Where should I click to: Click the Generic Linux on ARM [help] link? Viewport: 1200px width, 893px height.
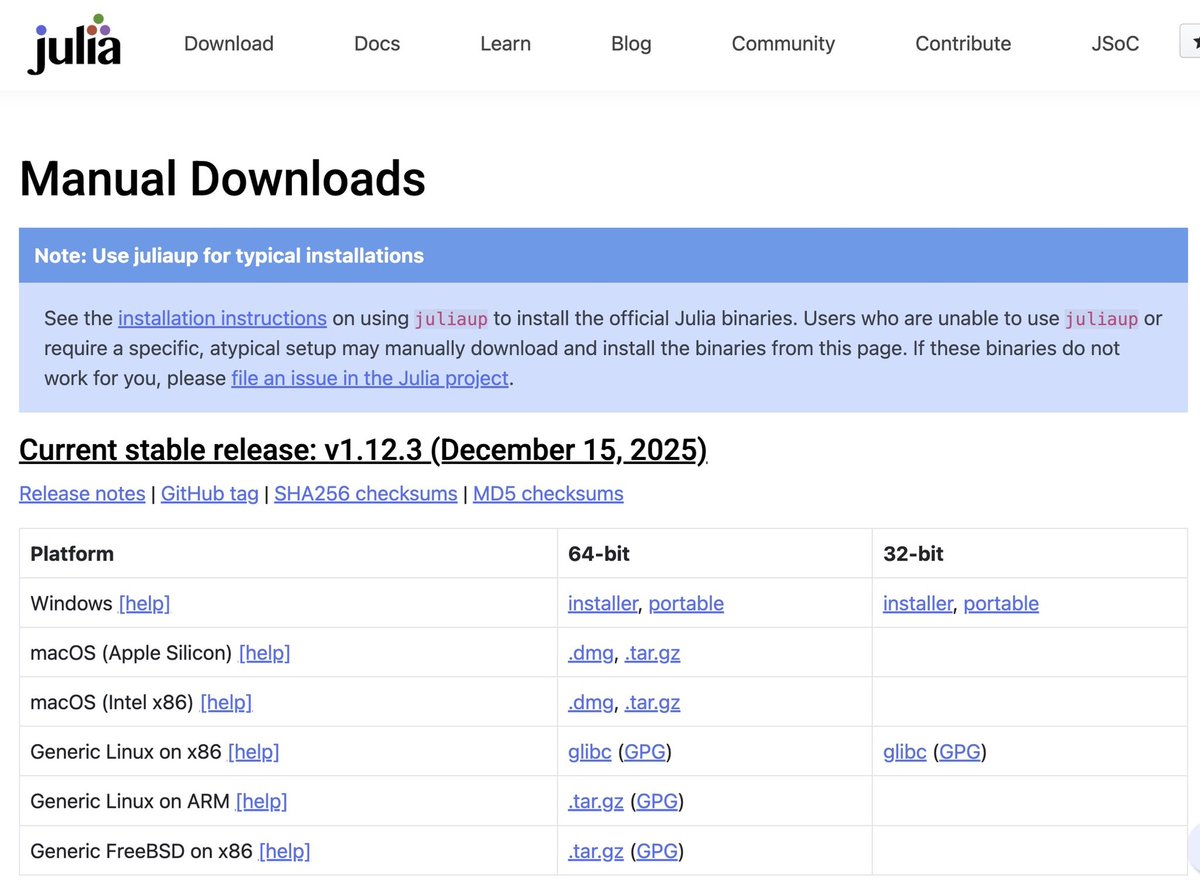261,801
